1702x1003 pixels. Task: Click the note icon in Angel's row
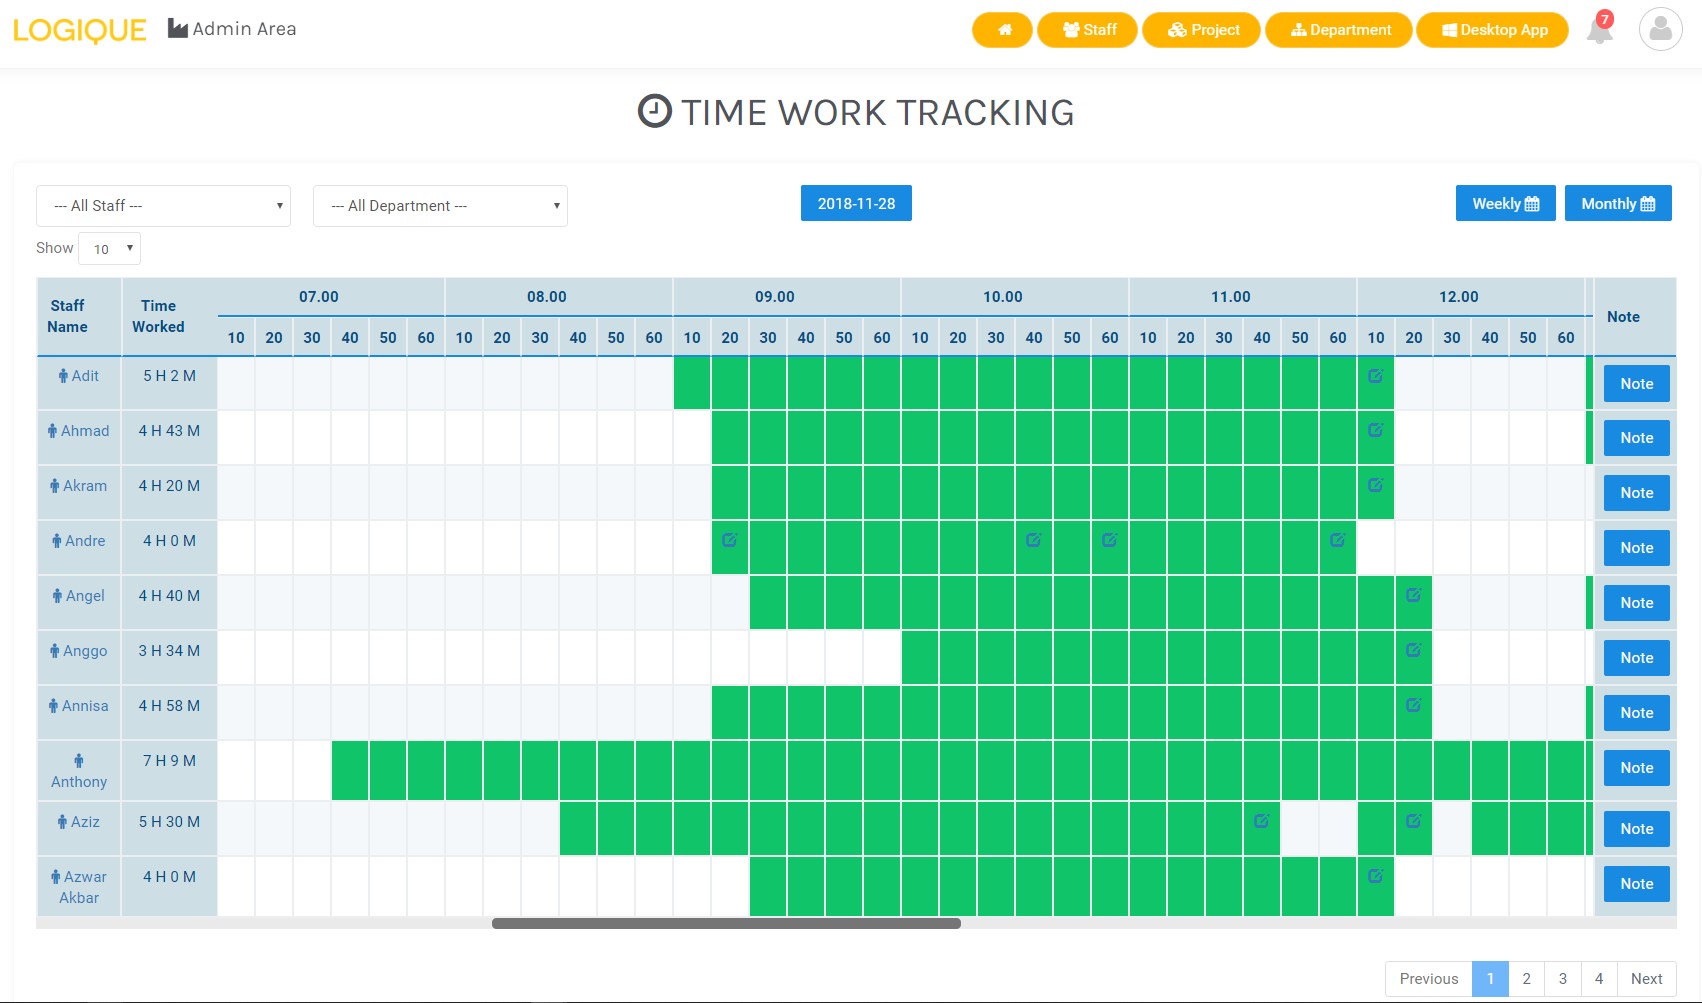(x=1413, y=595)
